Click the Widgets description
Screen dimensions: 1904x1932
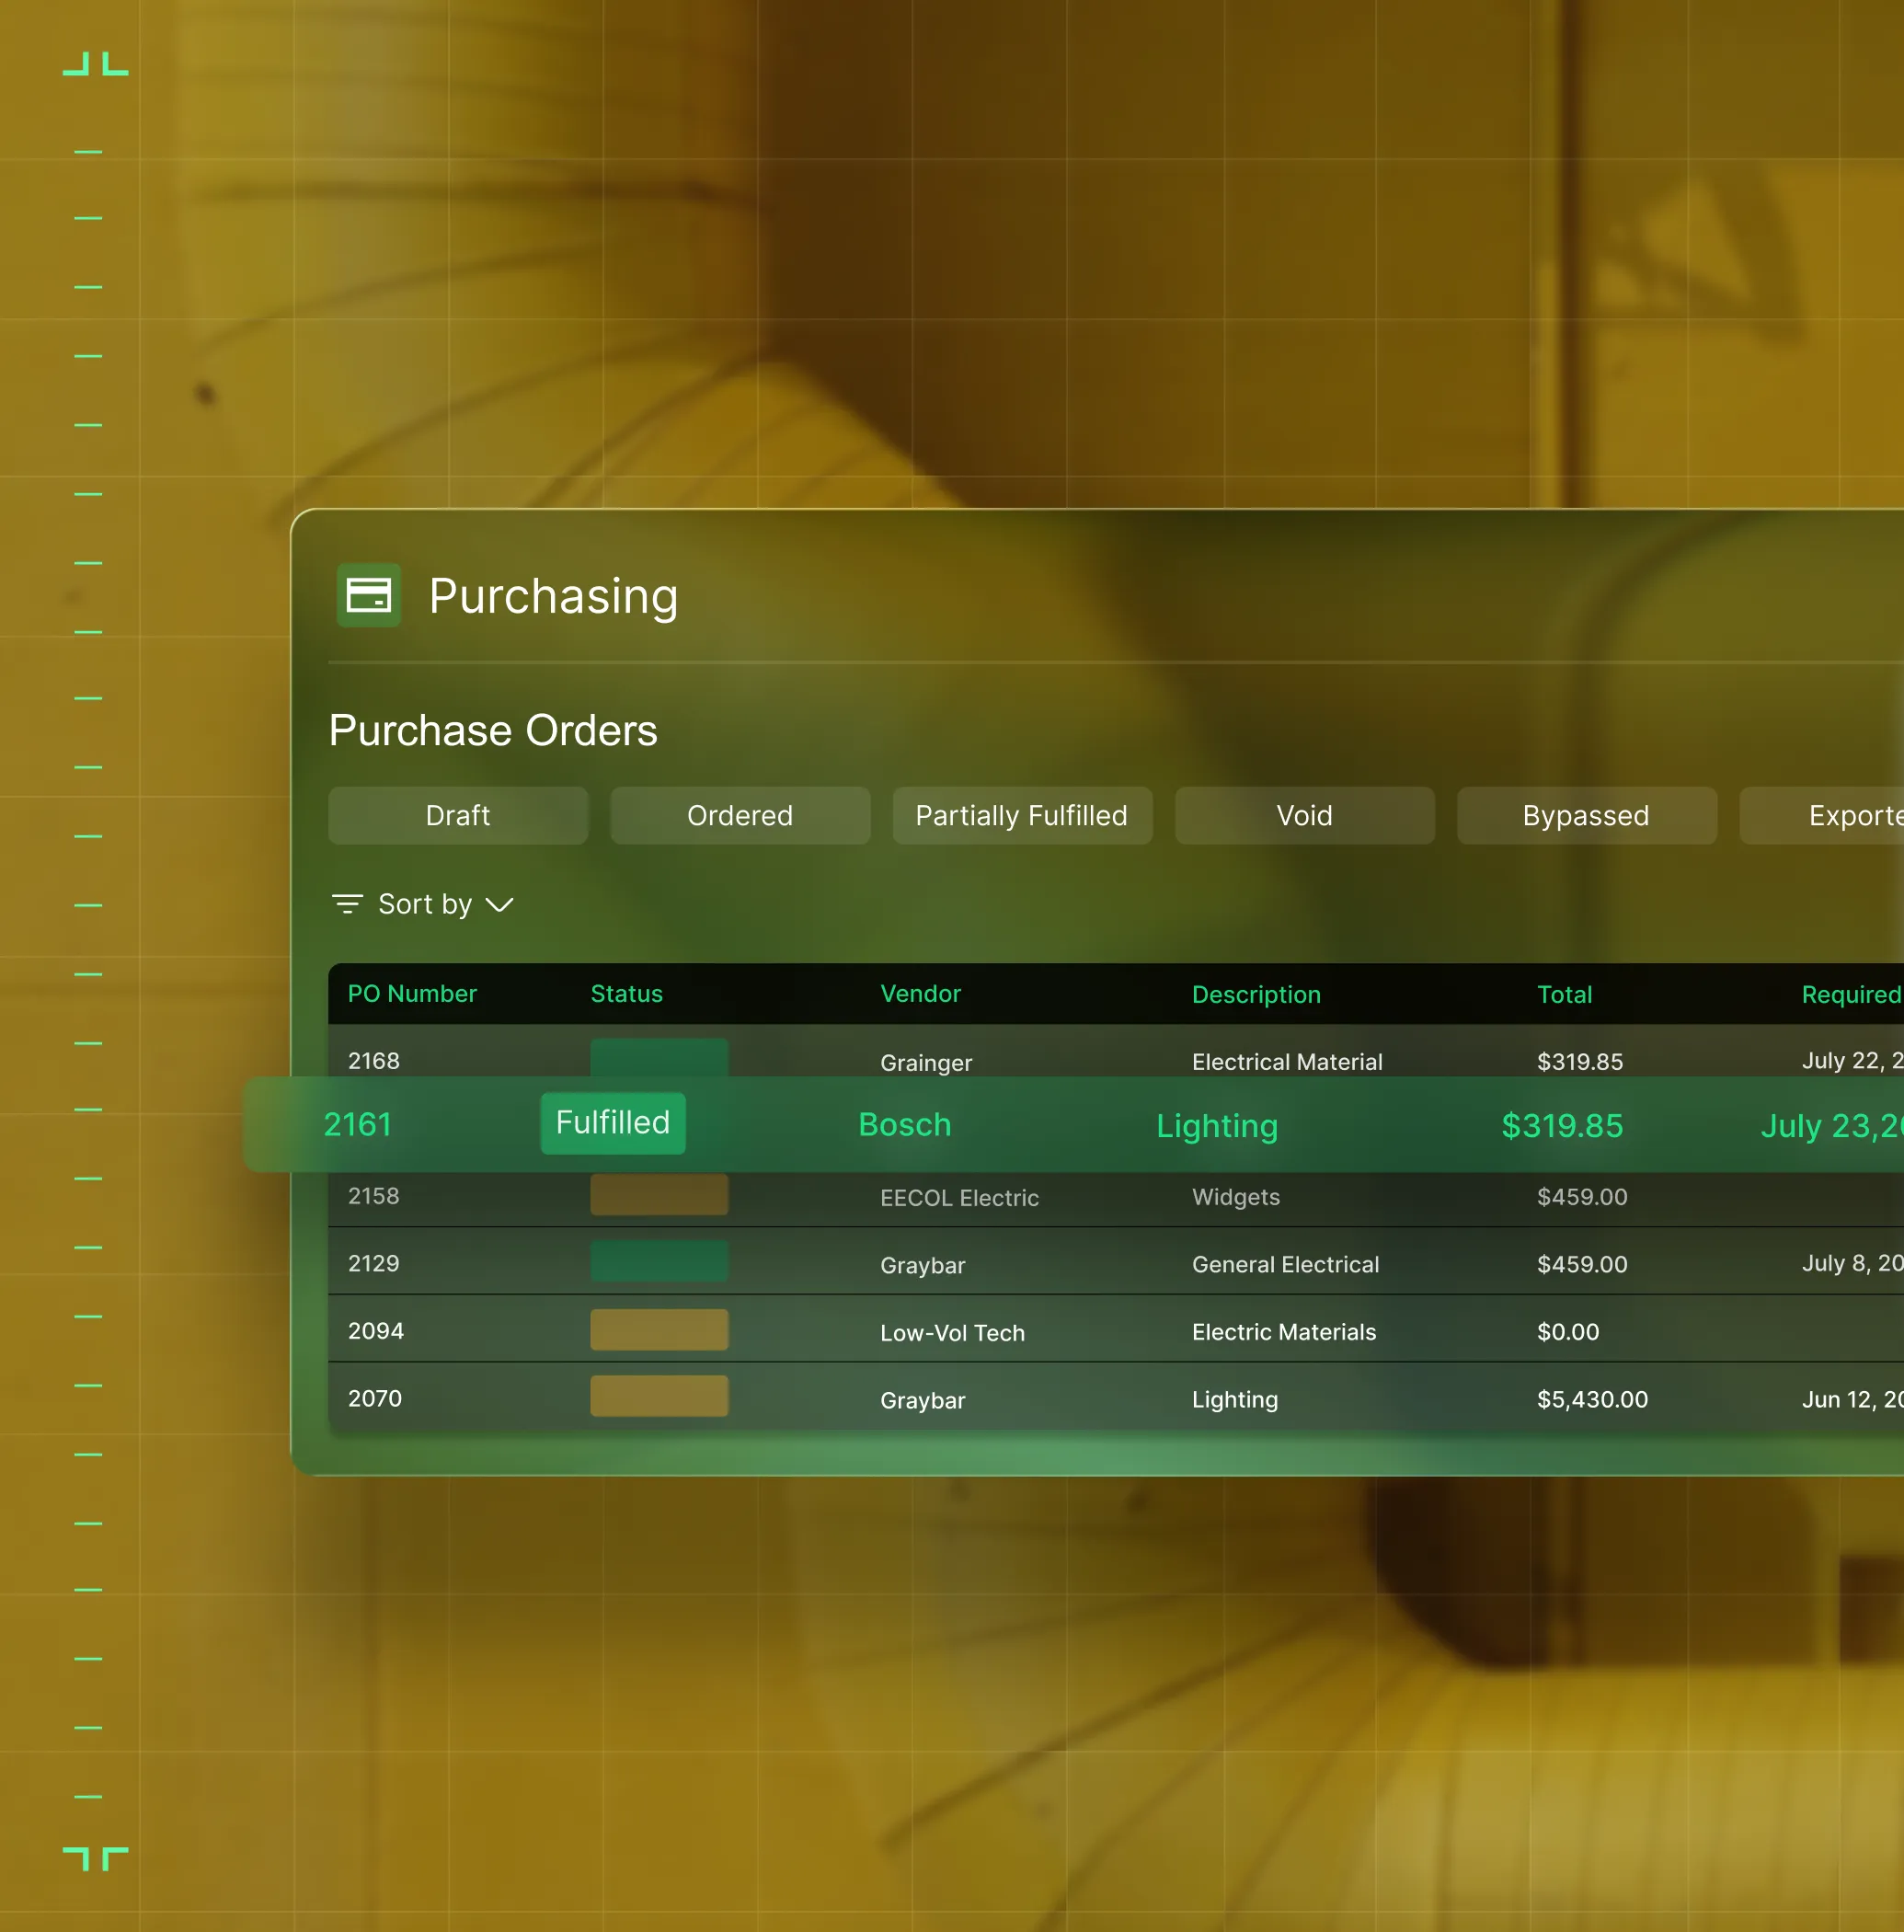point(1236,1197)
